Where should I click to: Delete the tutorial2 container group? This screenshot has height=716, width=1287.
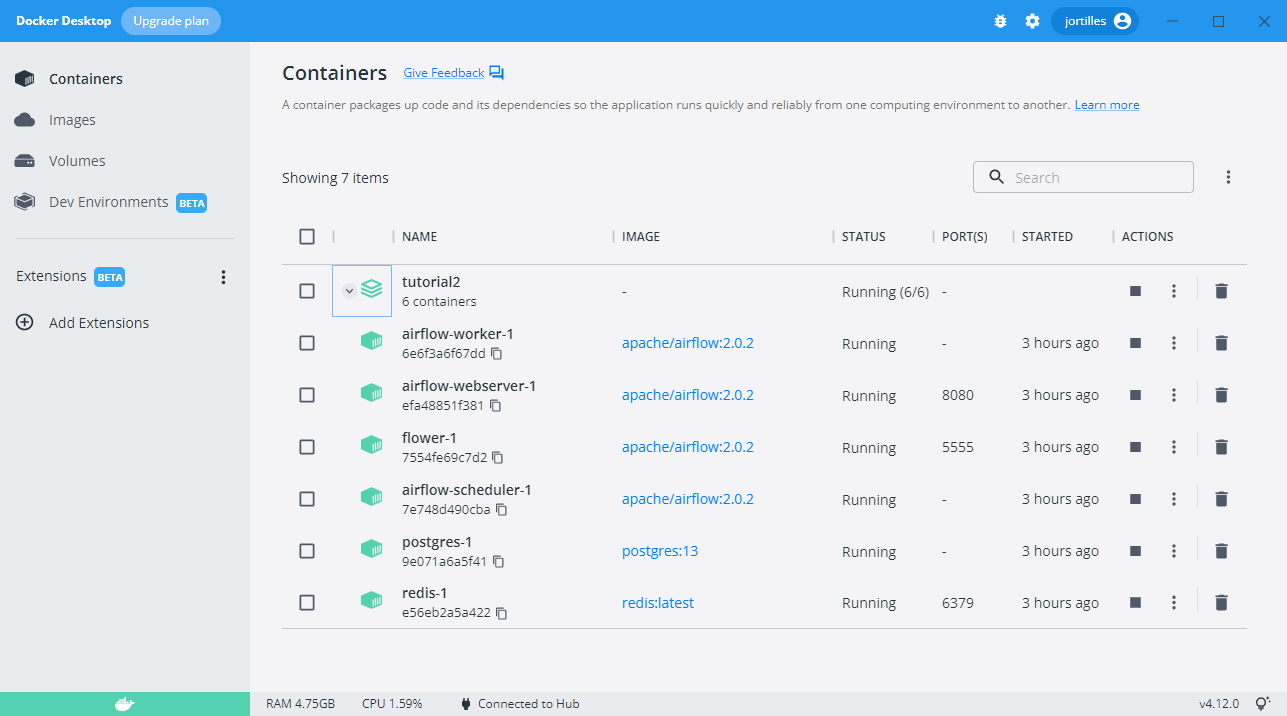tap(1221, 291)
